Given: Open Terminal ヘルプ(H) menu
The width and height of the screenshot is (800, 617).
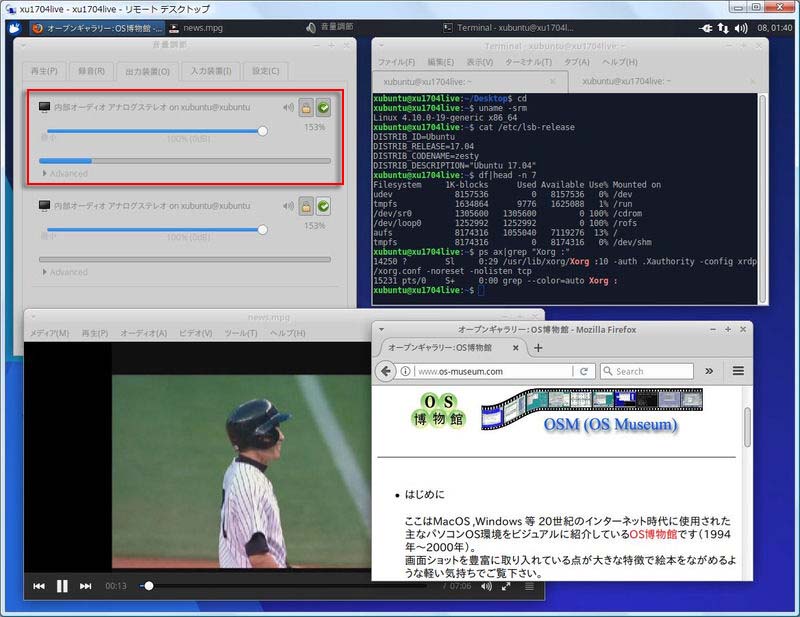Looking at the screenshot, I should (619, 62).
